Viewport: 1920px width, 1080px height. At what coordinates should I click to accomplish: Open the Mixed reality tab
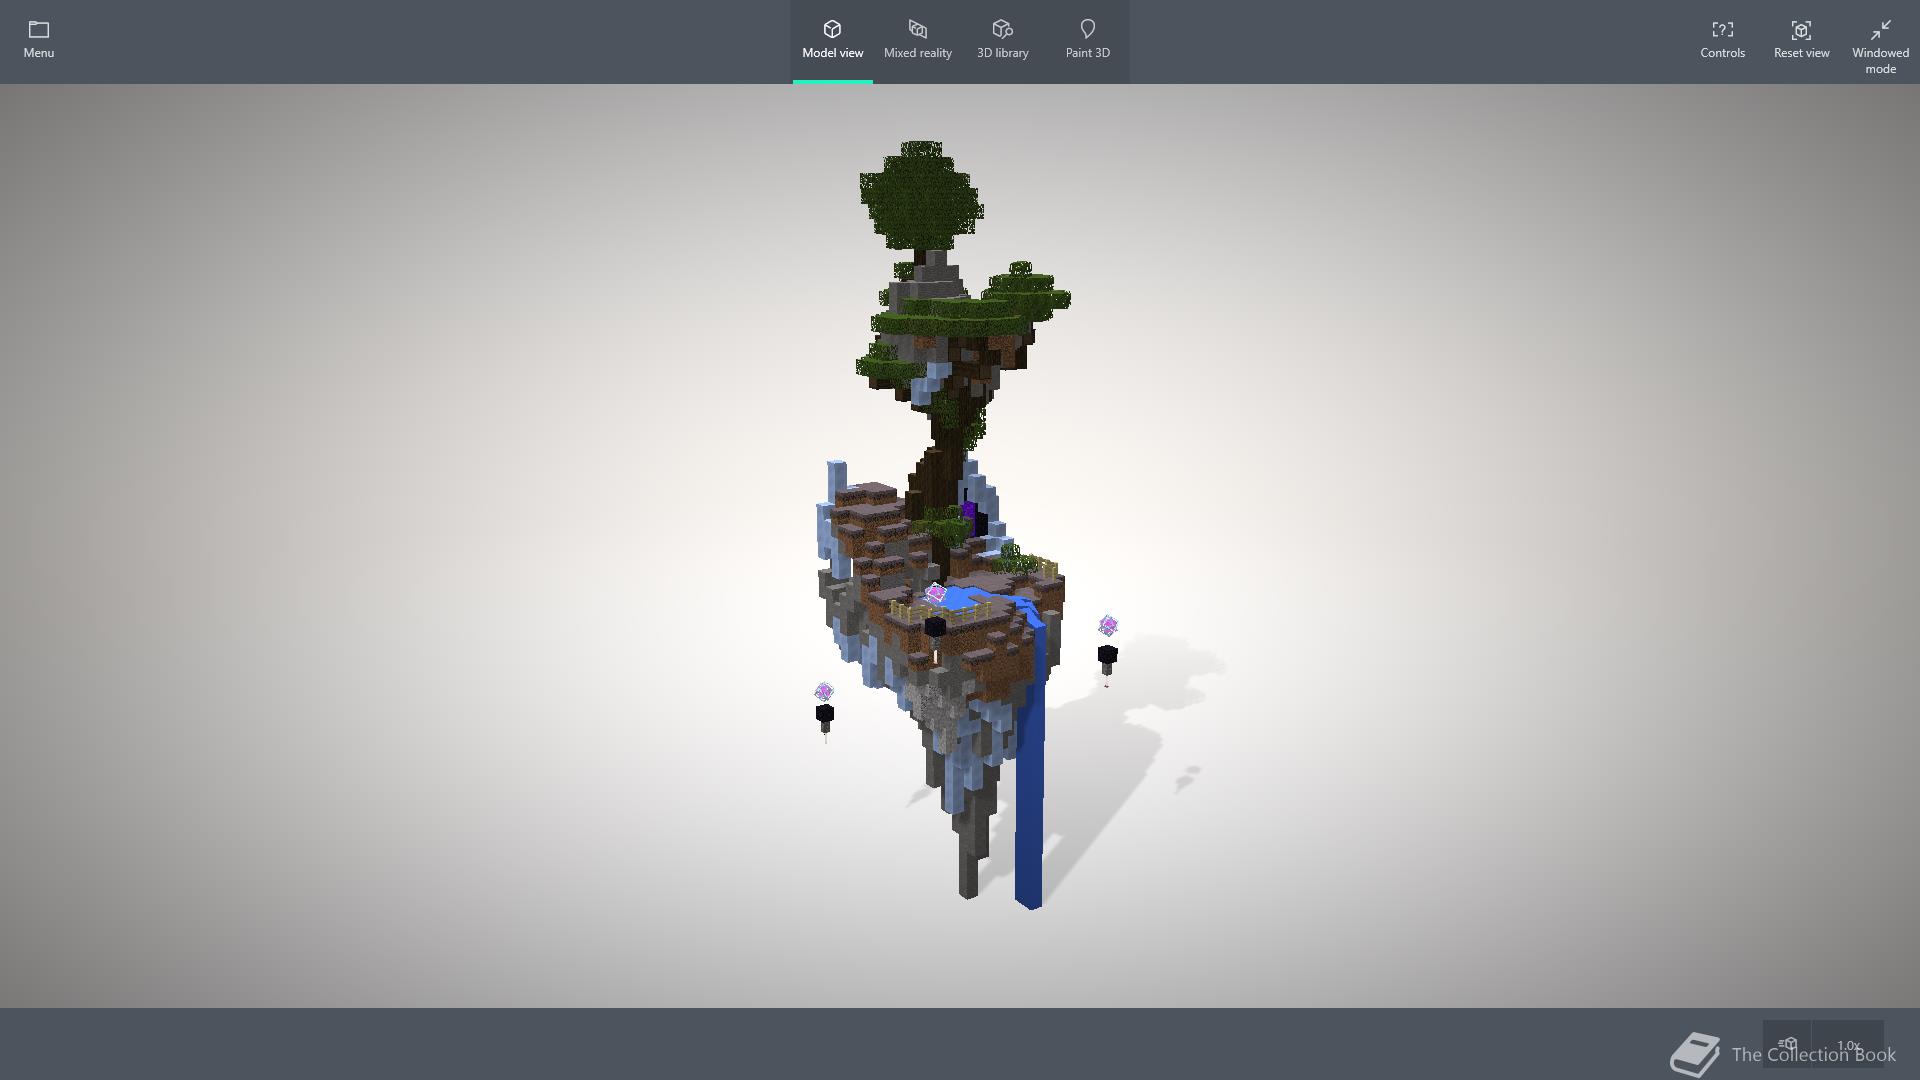click(x=917, y=41)
